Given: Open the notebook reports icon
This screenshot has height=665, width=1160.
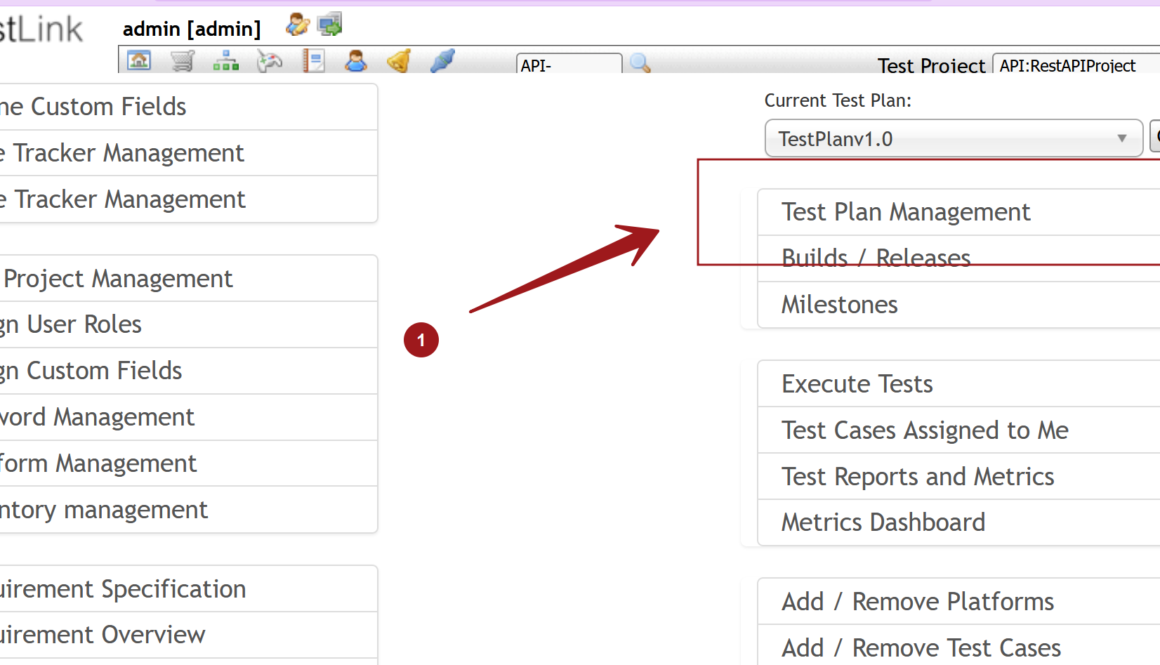Looking at the screenshot, I should 314,61.
